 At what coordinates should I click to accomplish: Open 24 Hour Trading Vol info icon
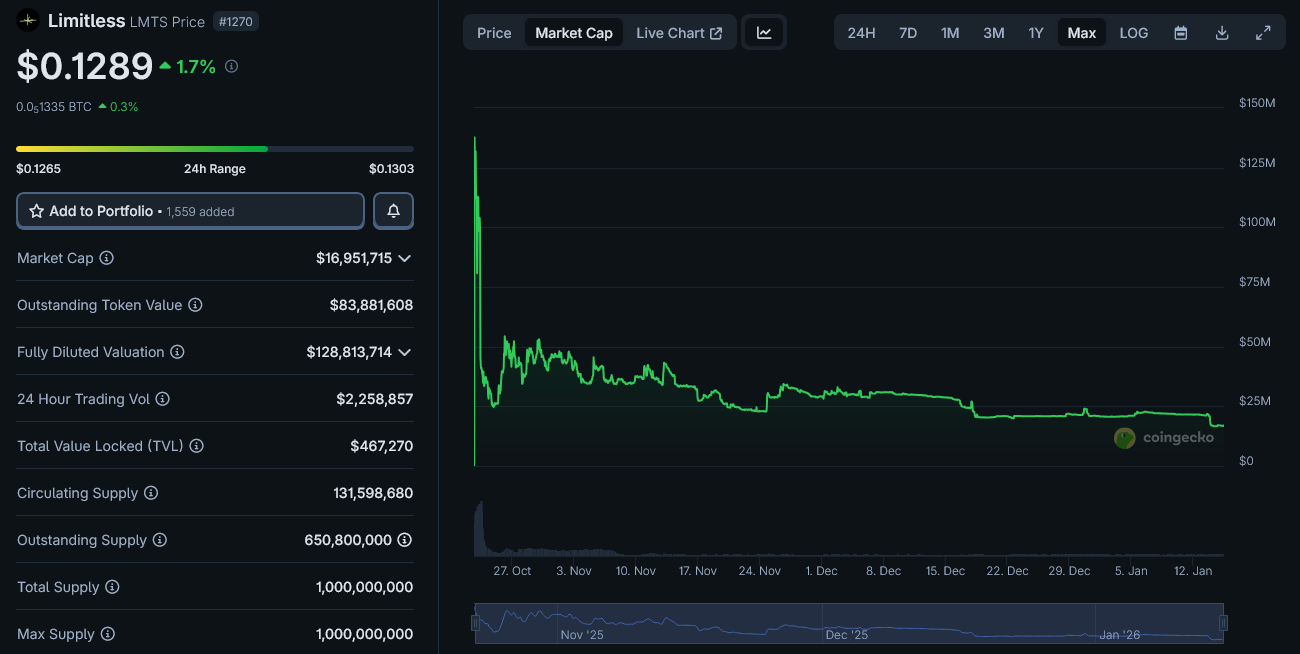coord(163,399)
